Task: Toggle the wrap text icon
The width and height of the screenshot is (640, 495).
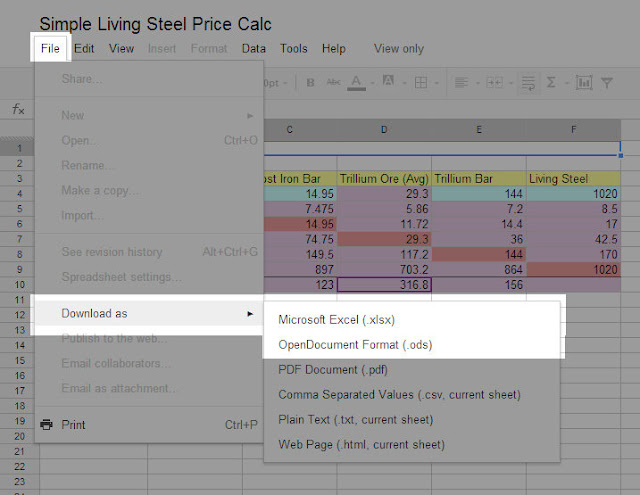Action: pos(529,83)
